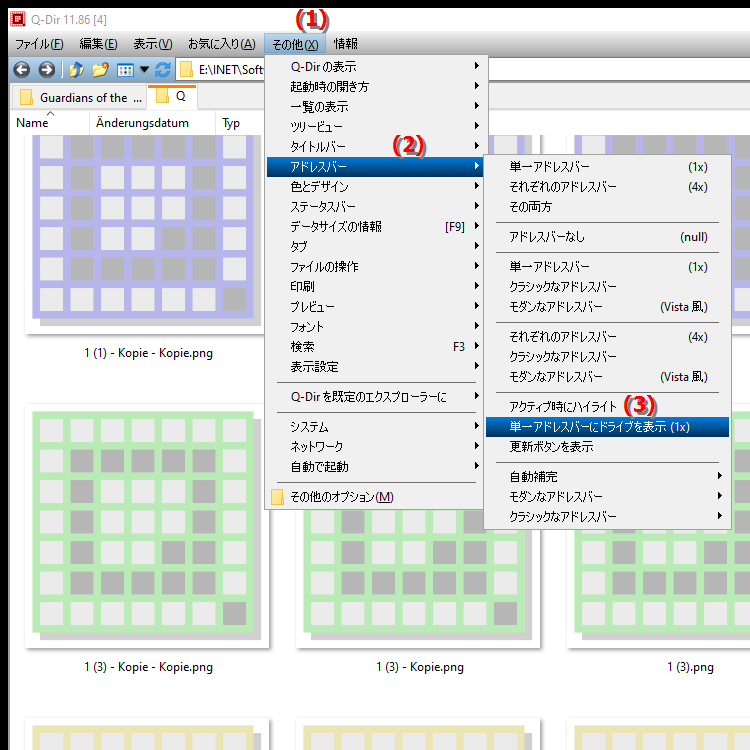
Task: Expand the 一覧の表示 submenu
Action: (x=375, y=107)
